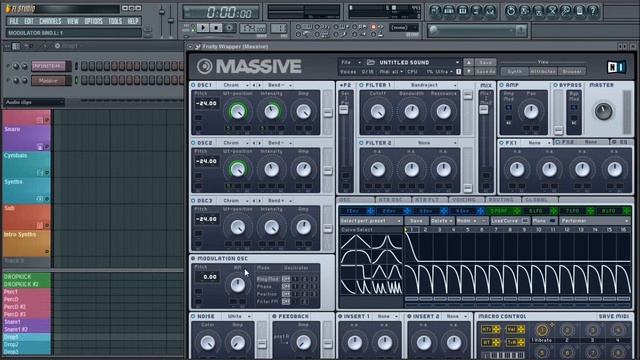Switch to the ROUTING tab in Massive
This screenshot has width=640, height=360.
pos(502,200)
